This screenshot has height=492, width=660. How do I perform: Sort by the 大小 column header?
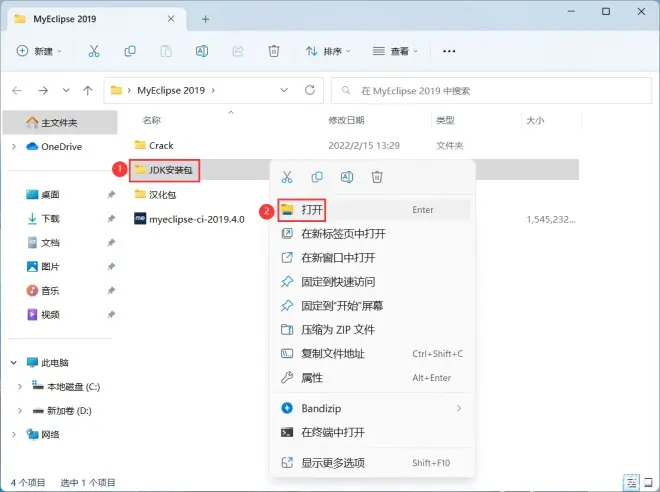[x=535, y=120]
